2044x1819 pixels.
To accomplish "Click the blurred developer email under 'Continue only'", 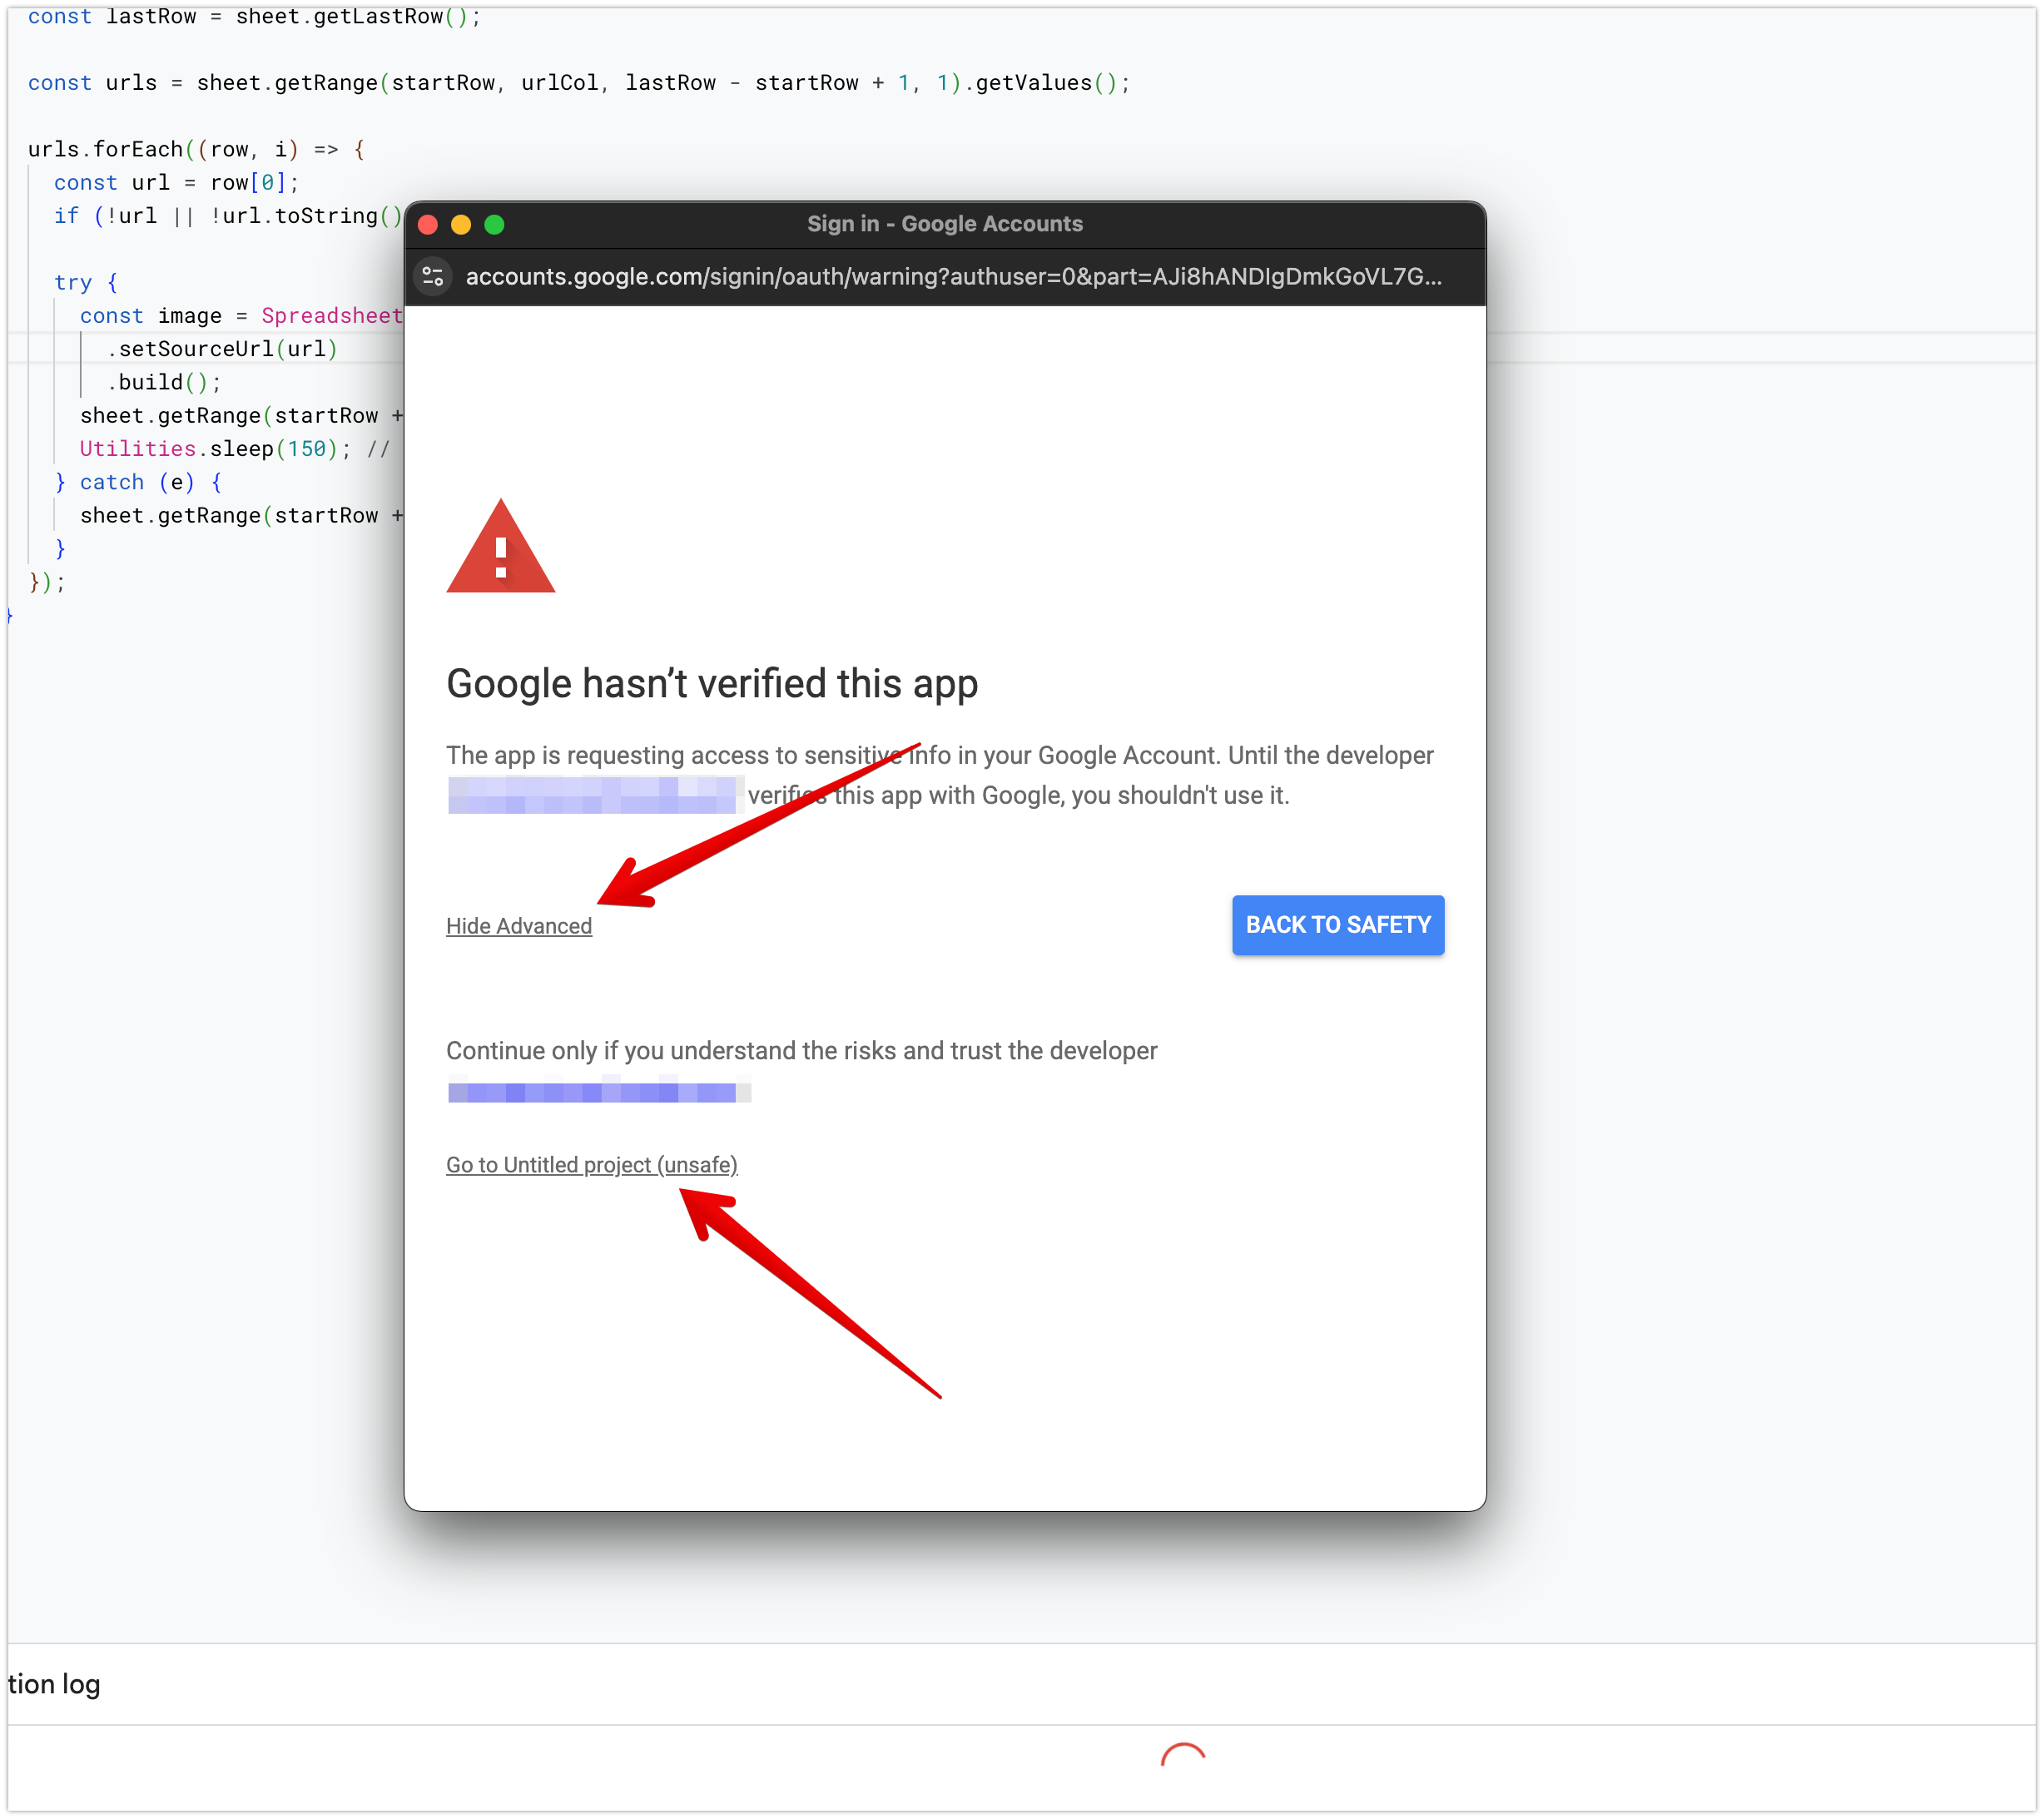I will (599, 1092).
